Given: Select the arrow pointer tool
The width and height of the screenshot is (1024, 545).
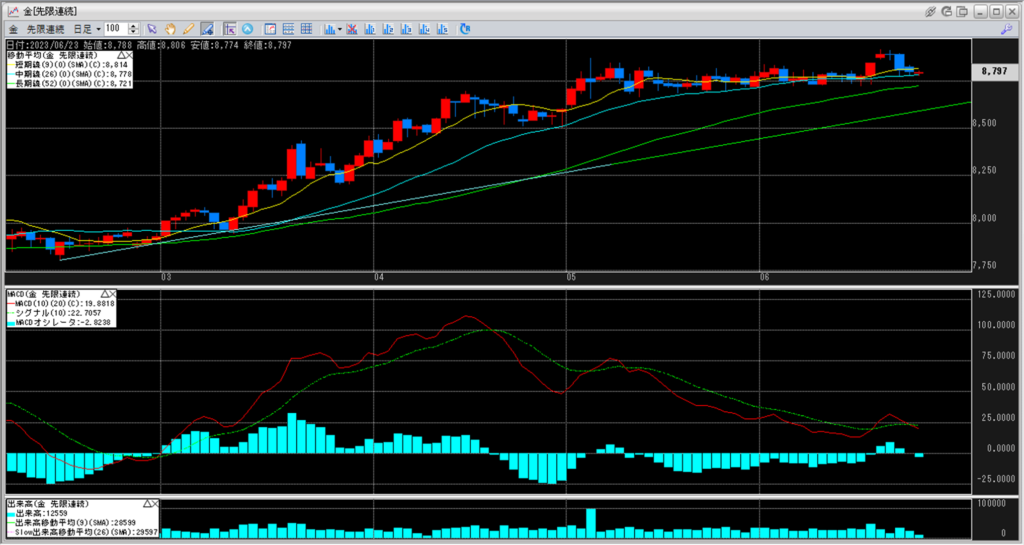Looking at the screenshot, I should pos(152,28).
